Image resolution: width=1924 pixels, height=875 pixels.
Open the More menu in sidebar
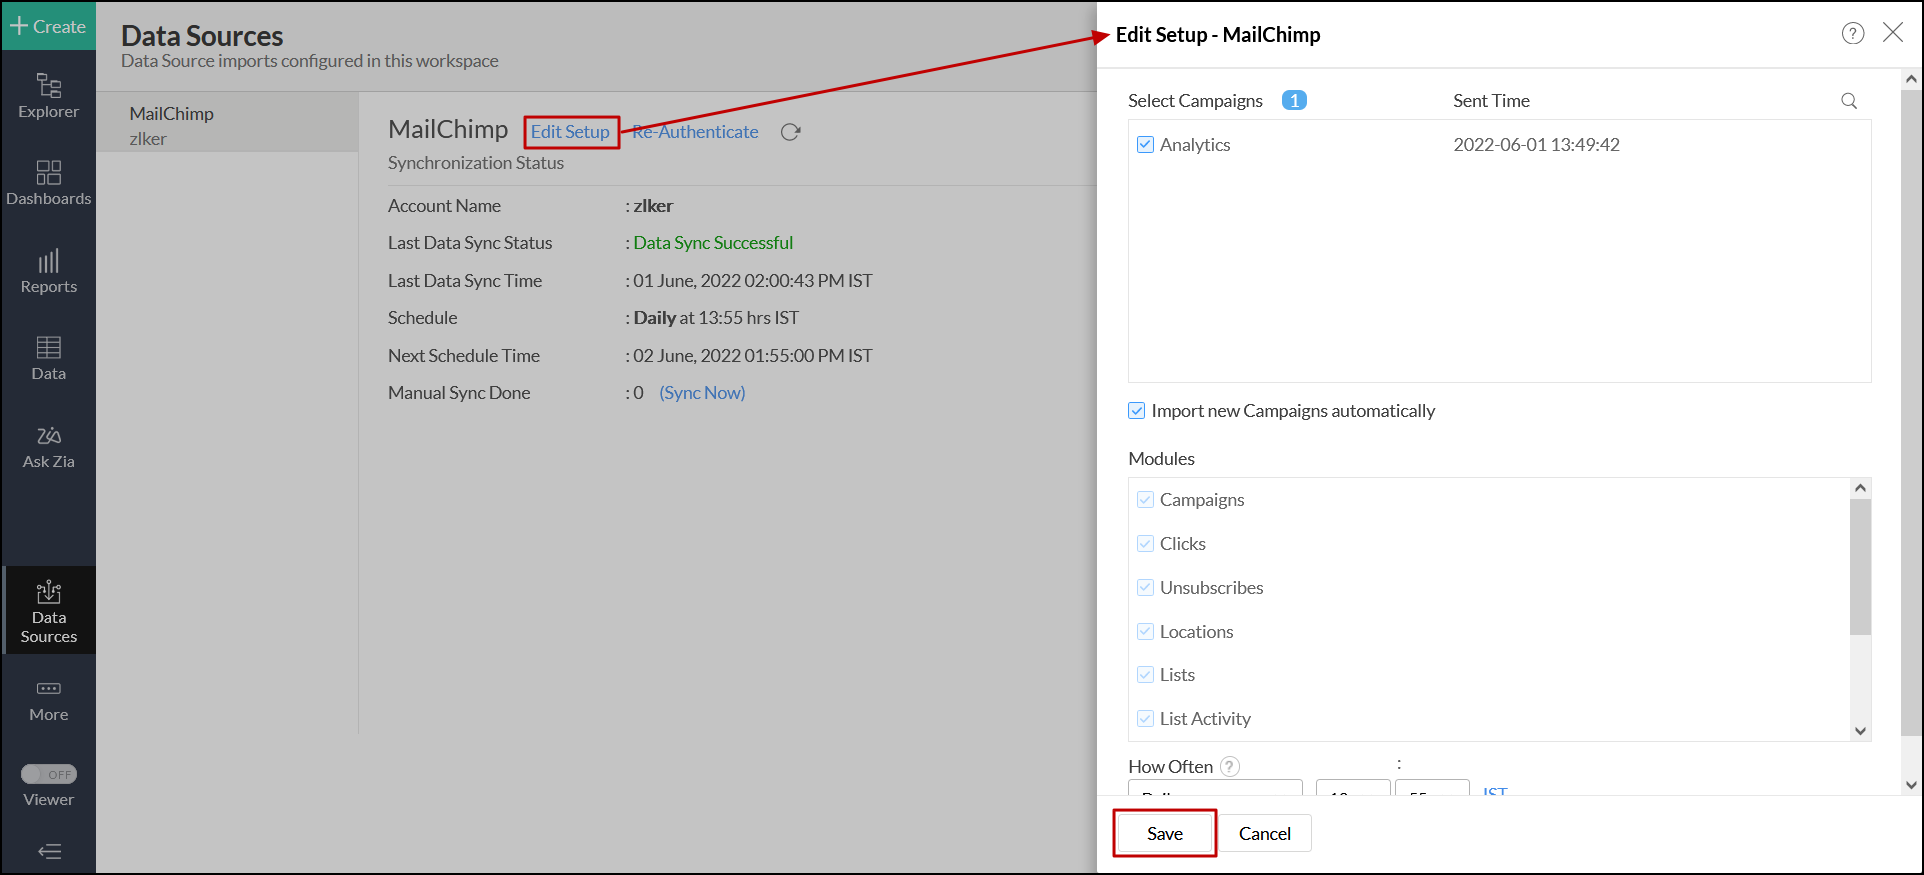tap(48, 700)
